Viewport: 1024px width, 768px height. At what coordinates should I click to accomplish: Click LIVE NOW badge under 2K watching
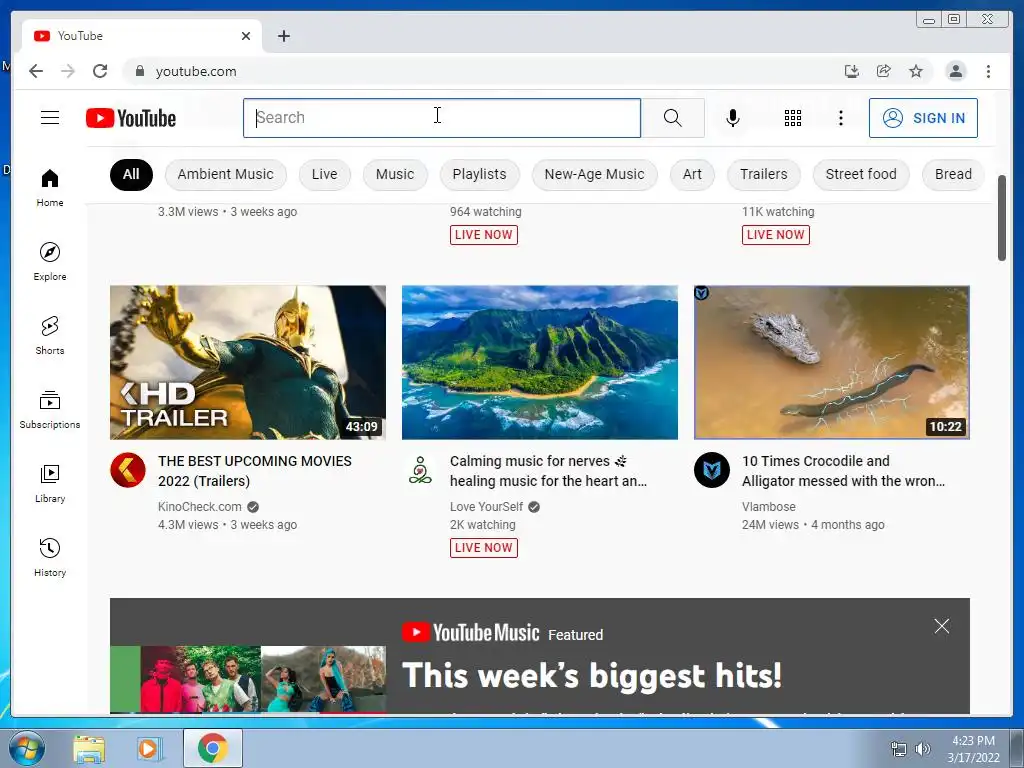point(483,548)
